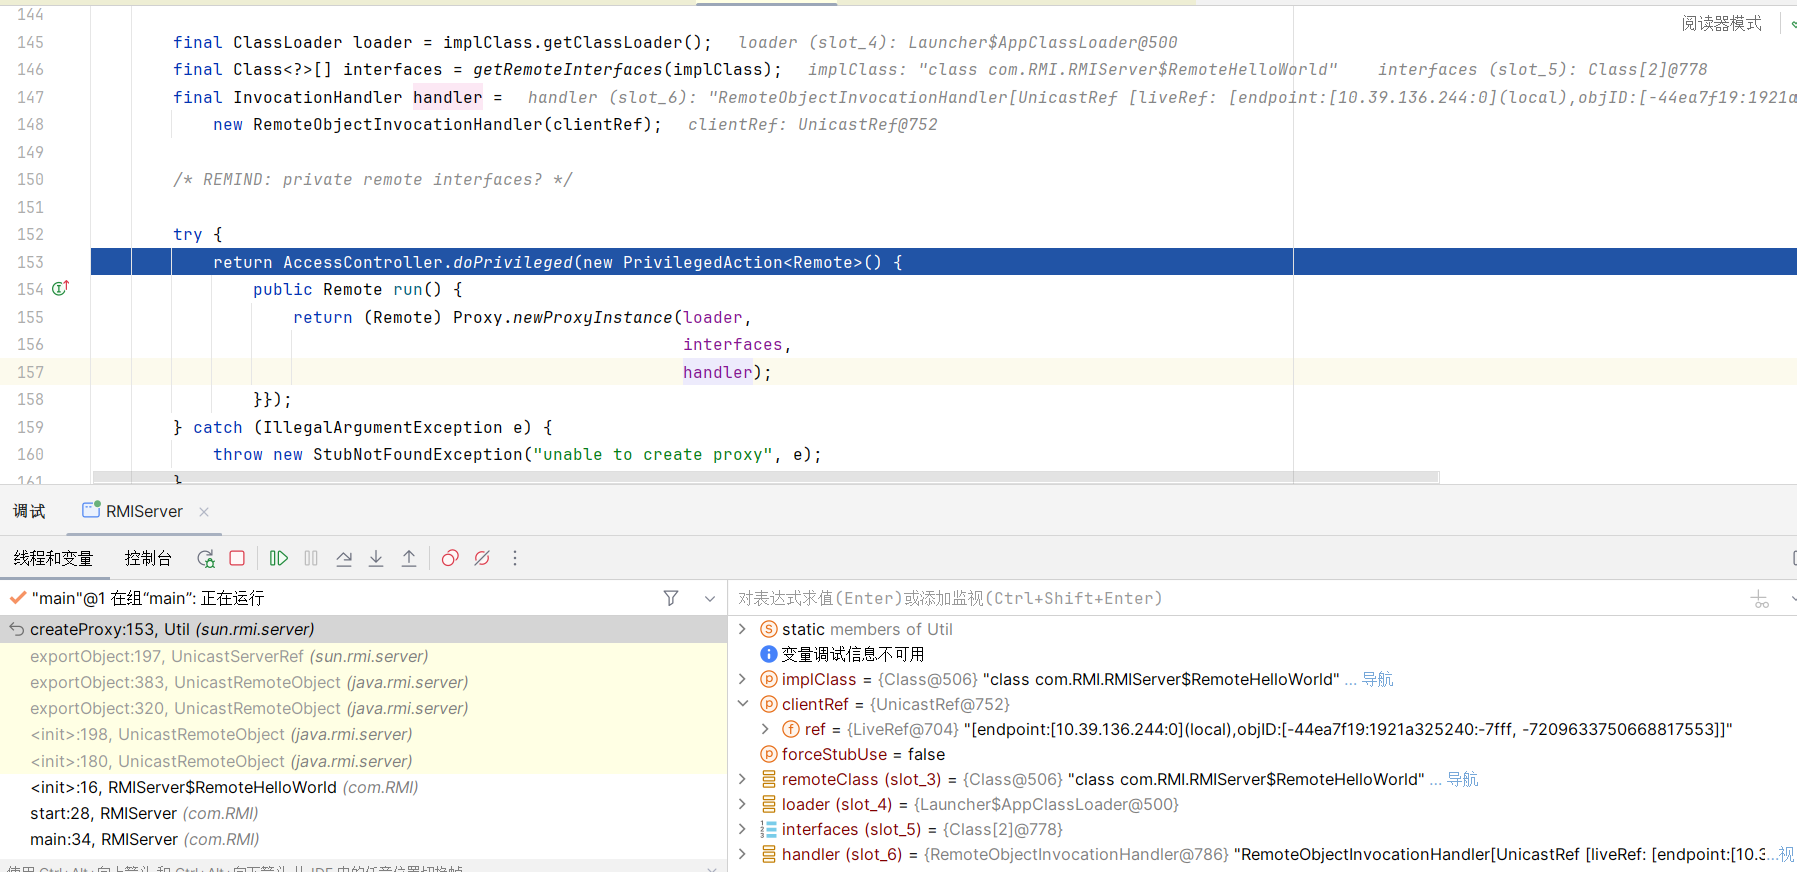Click the static members icon of Util
Image resolution: width=1797 pixels, height=872 pixels.
click(x=768, y=629)
